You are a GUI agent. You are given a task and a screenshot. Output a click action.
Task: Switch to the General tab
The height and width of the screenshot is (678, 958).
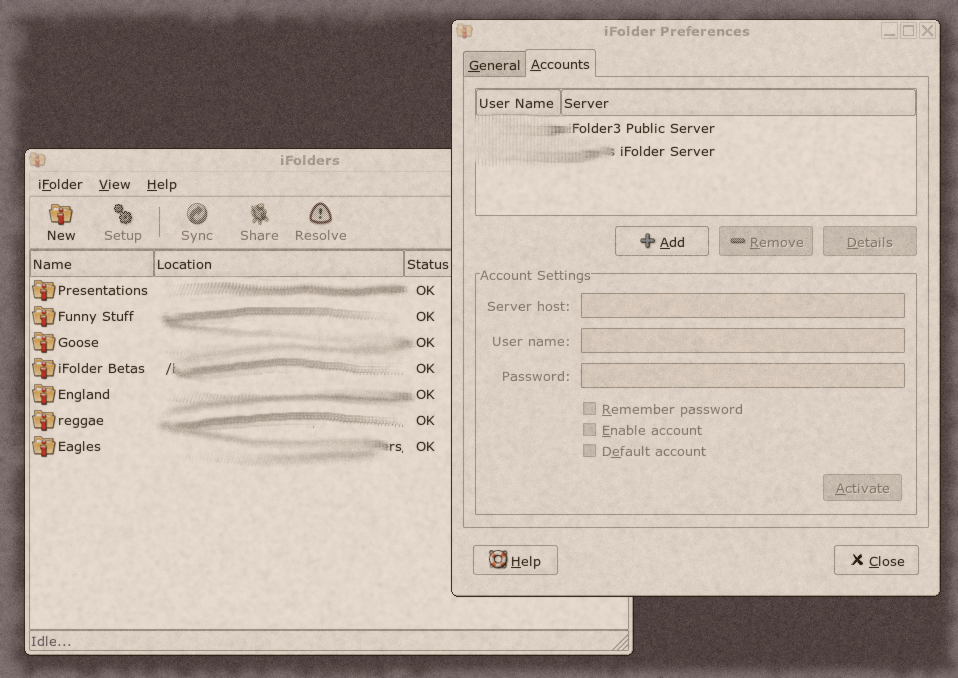[x=494, y=65]
